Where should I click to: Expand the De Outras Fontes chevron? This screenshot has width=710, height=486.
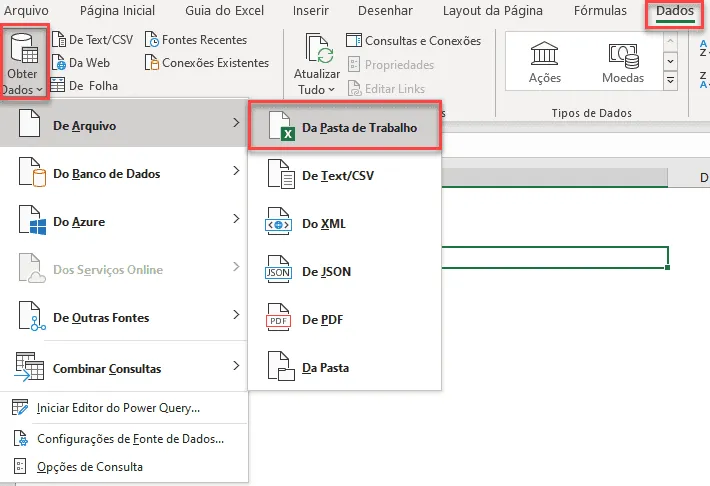click(x=236, y=315)
